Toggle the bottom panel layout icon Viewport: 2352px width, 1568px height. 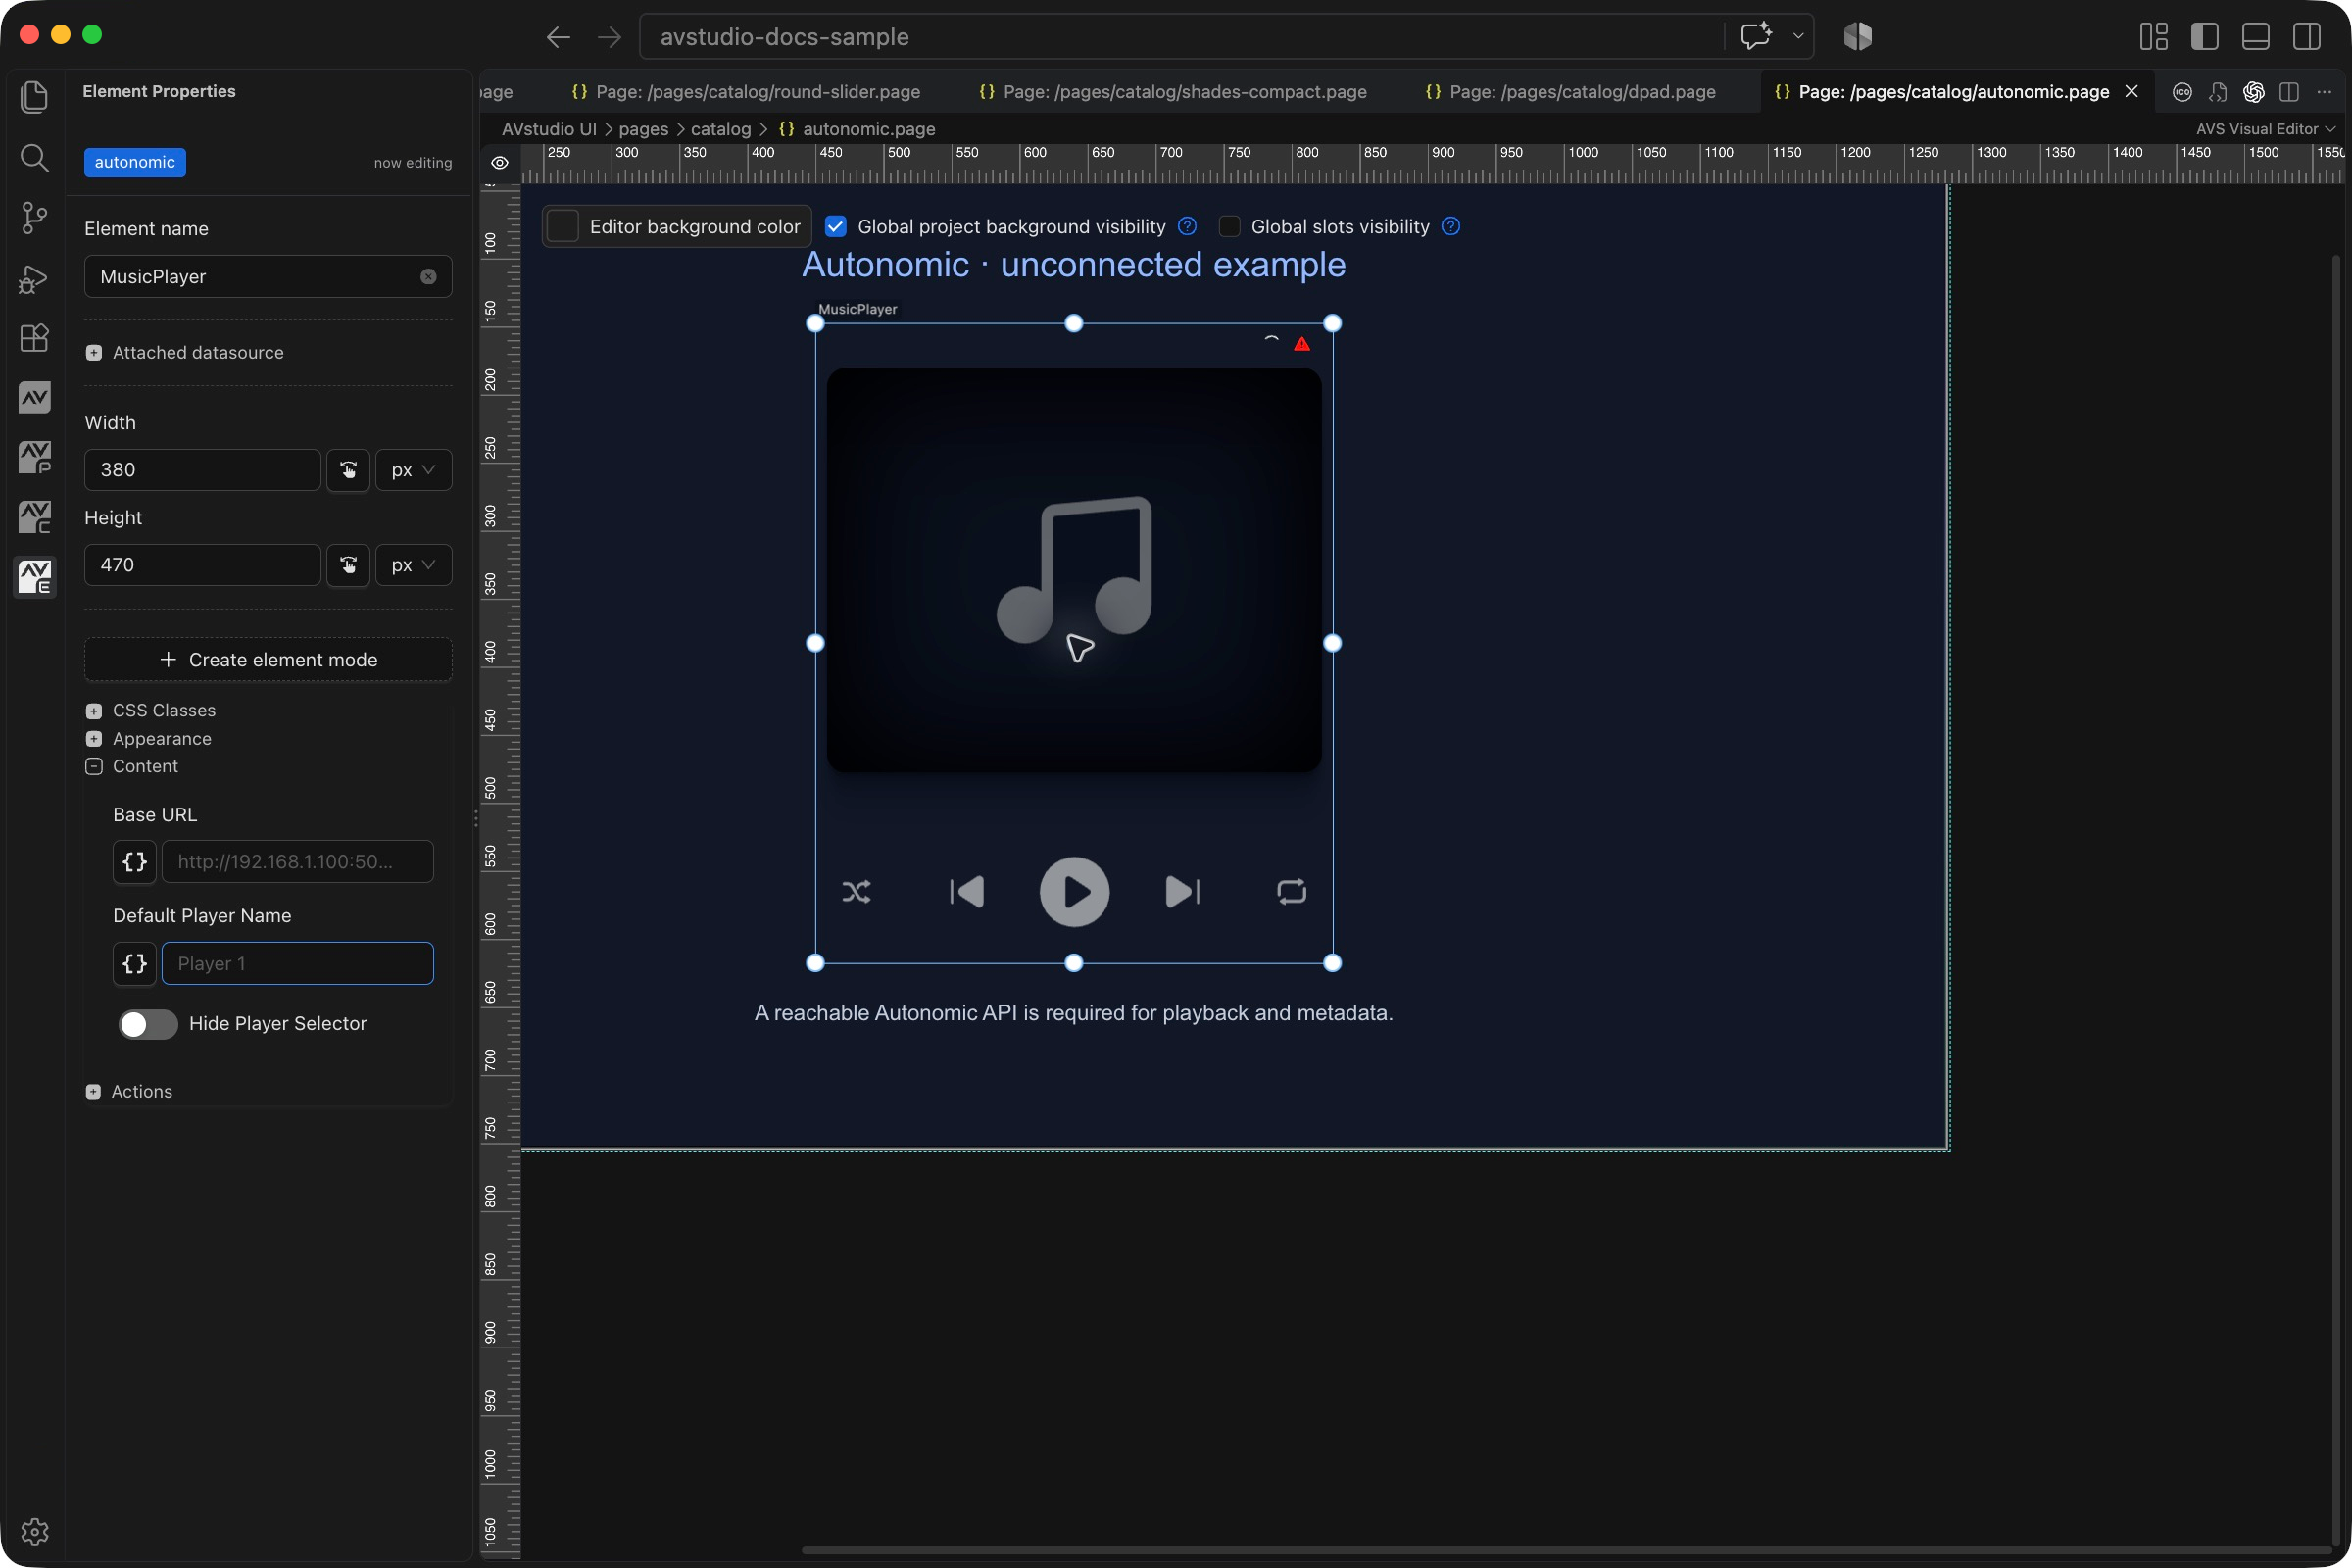point(2256,36)
